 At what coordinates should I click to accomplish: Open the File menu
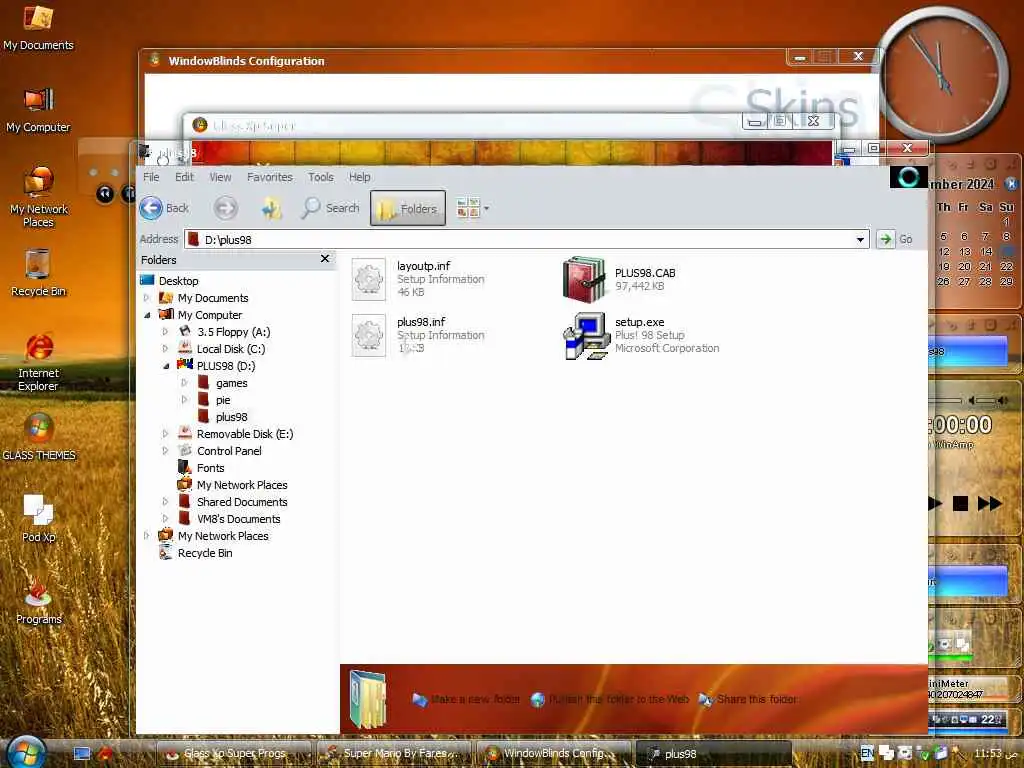(151, 177)
